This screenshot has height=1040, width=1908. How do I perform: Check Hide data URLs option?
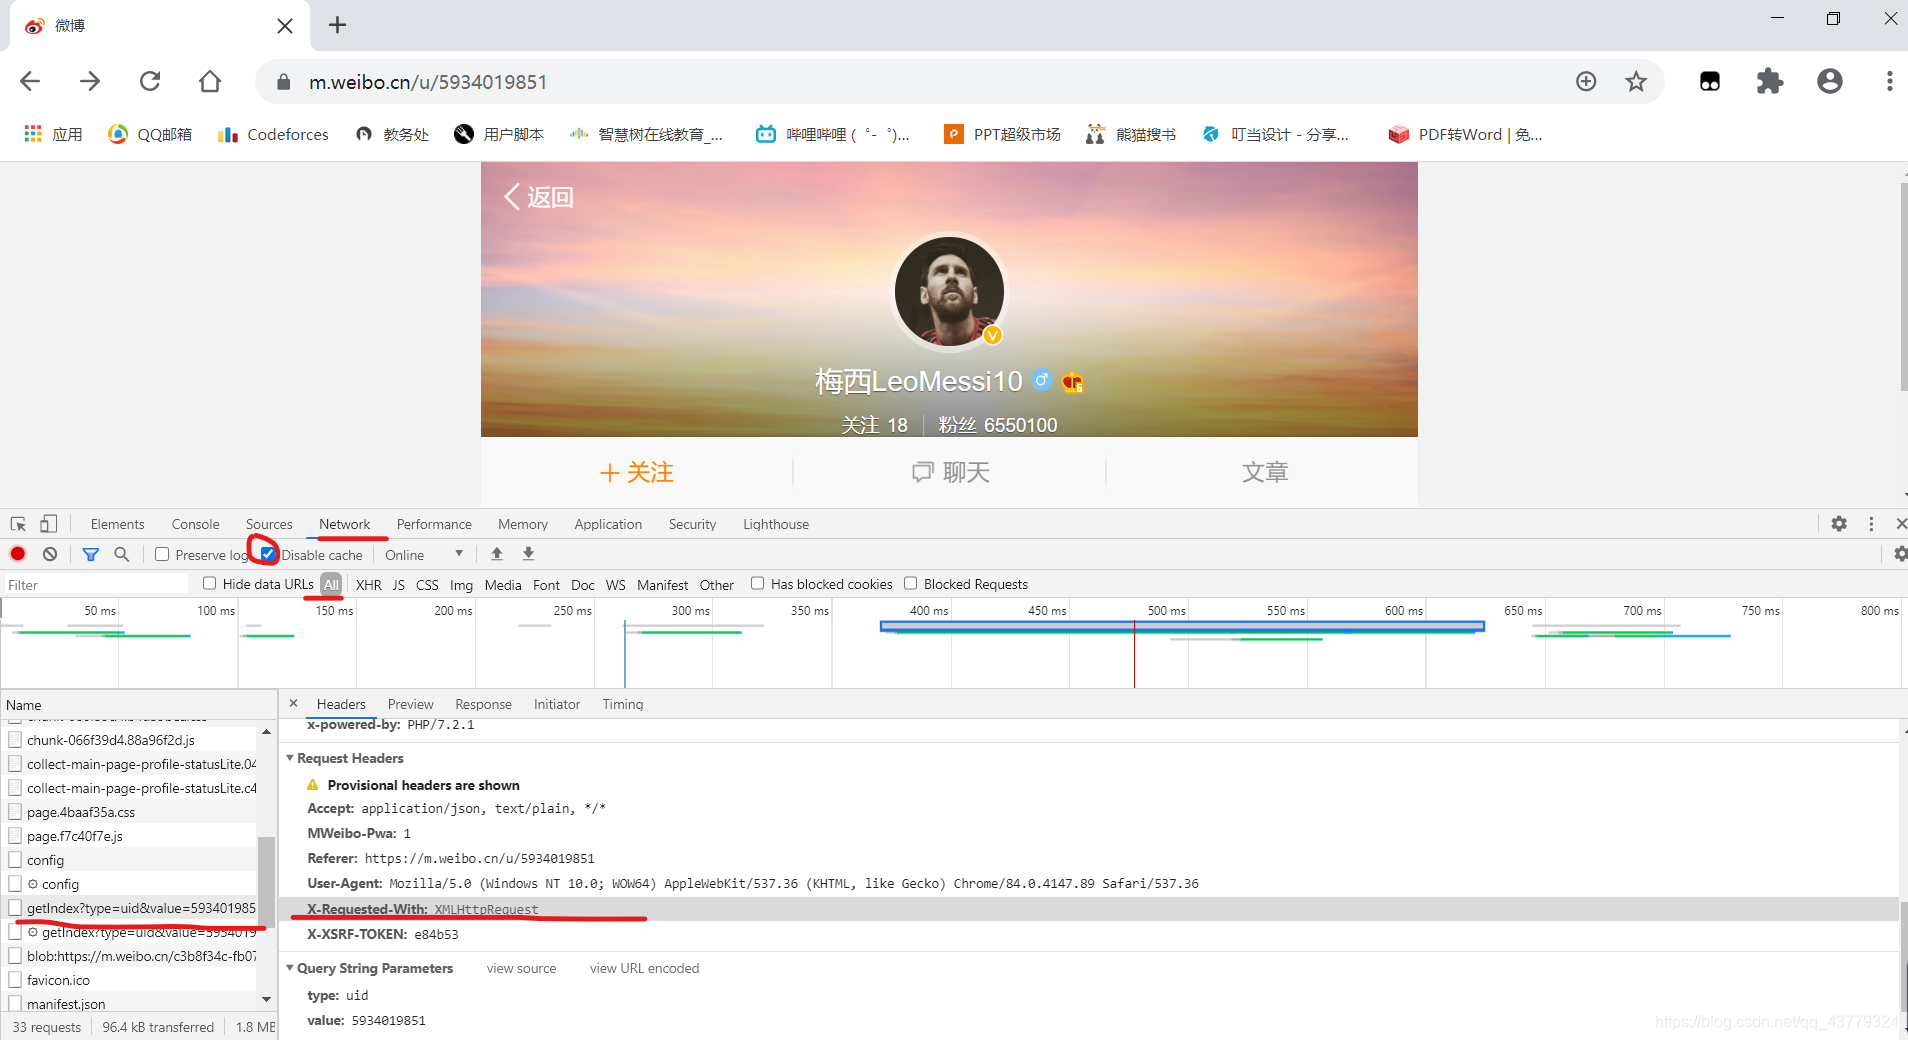point(209,583)
